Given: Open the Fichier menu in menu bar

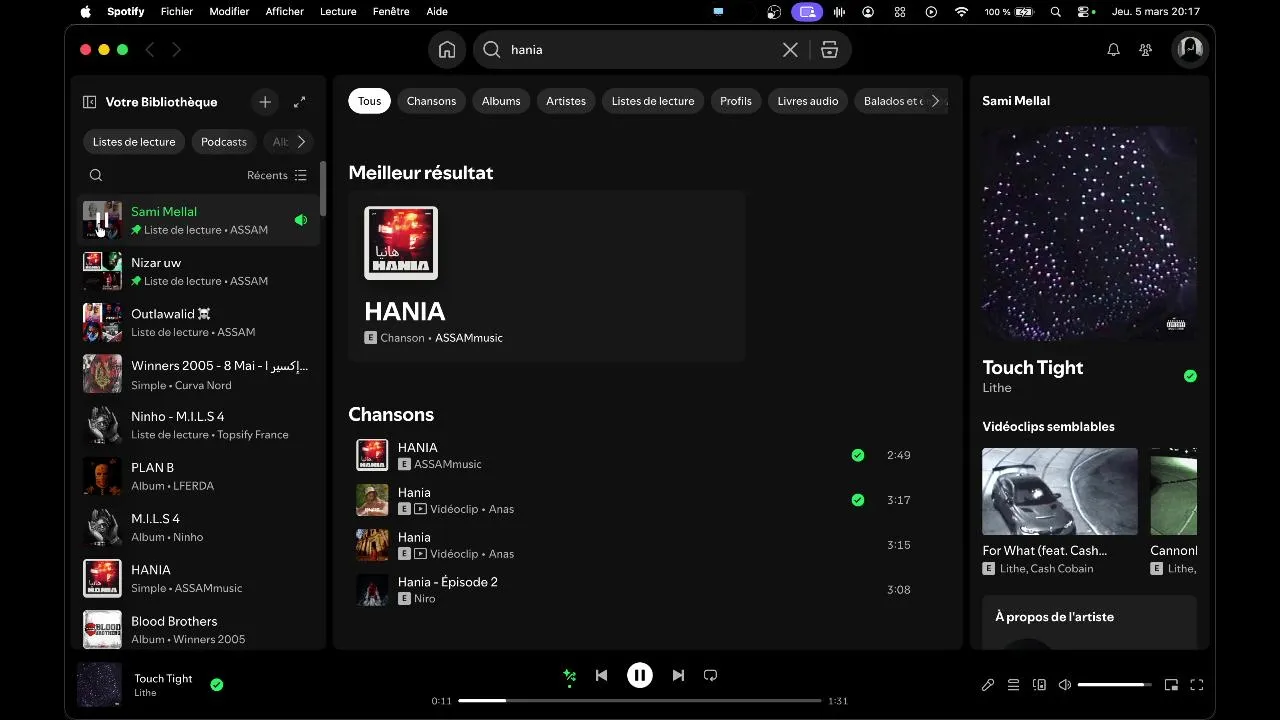Looking at the screenshot, I should coord(177,12).
